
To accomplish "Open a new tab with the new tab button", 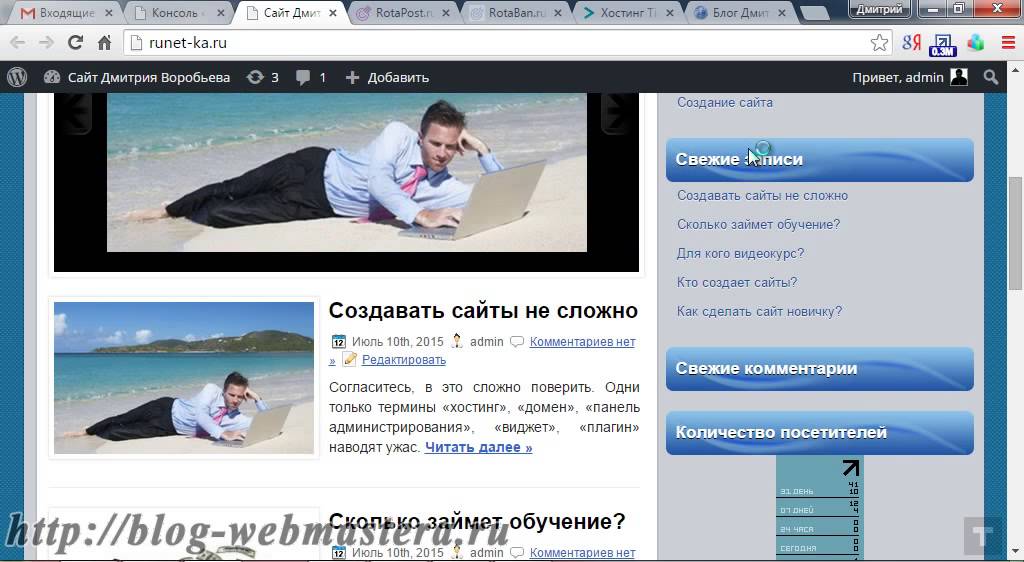I will (x=814, y=13).
